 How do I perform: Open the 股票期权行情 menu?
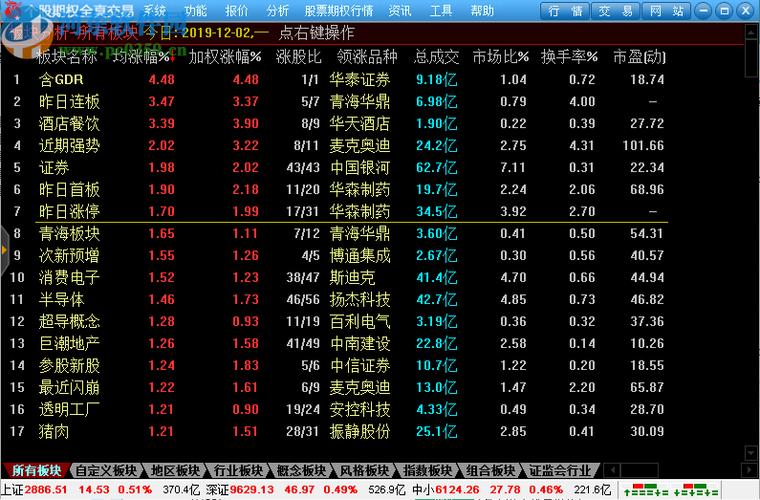pyautogui.click(x=339, y=10)
